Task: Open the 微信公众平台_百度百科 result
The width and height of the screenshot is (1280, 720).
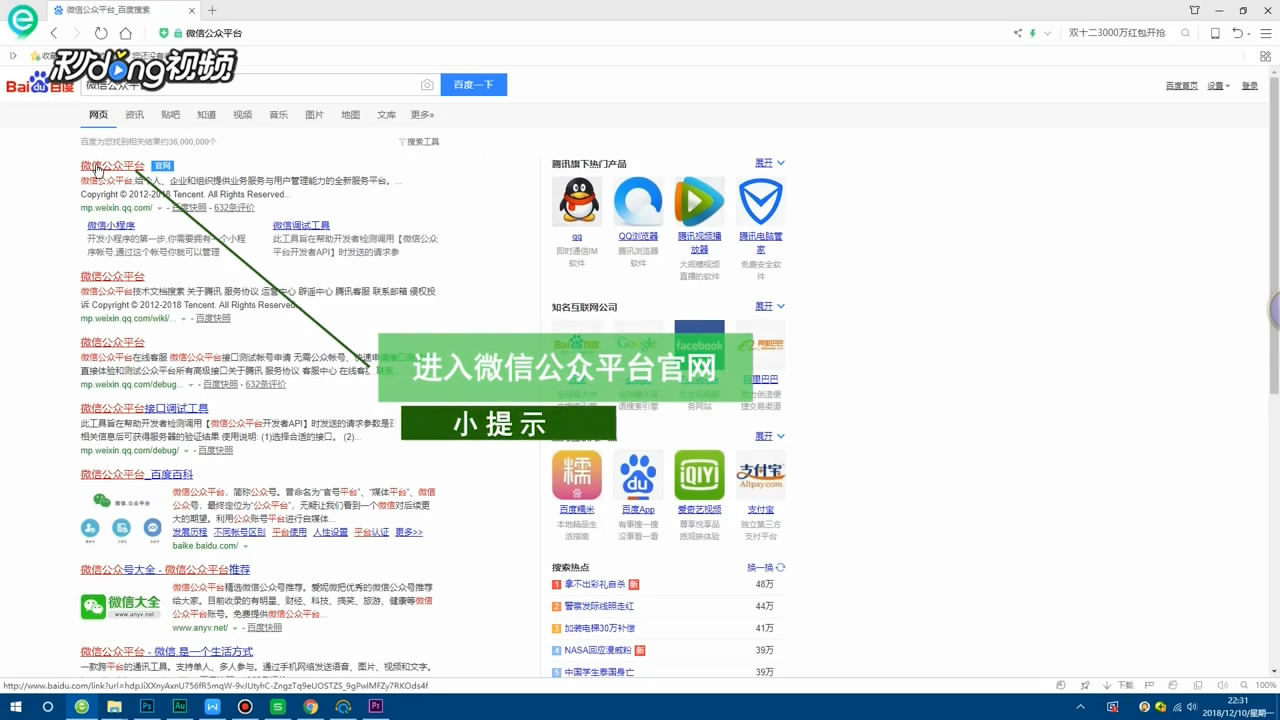Action: [137, 474]
